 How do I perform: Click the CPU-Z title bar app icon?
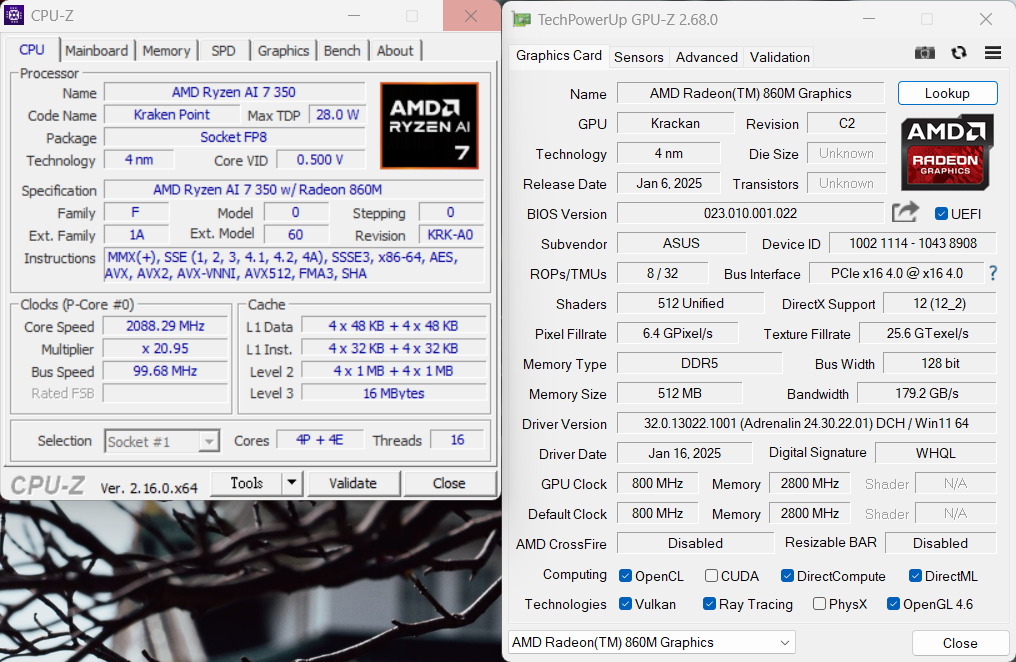click(x=14, y=15)
